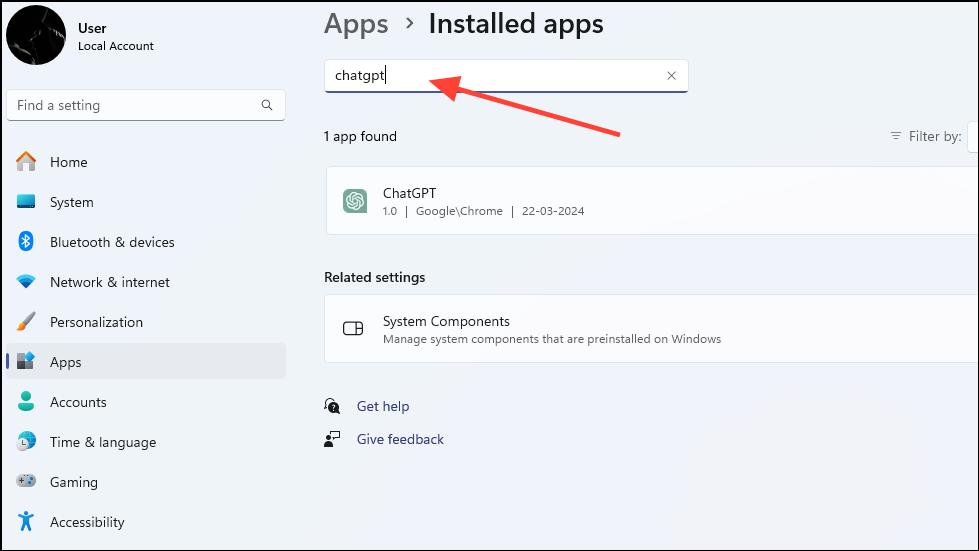Click the magnifier icon in Find a setting
The image size is (979, 551).
[x=267, y=105]
